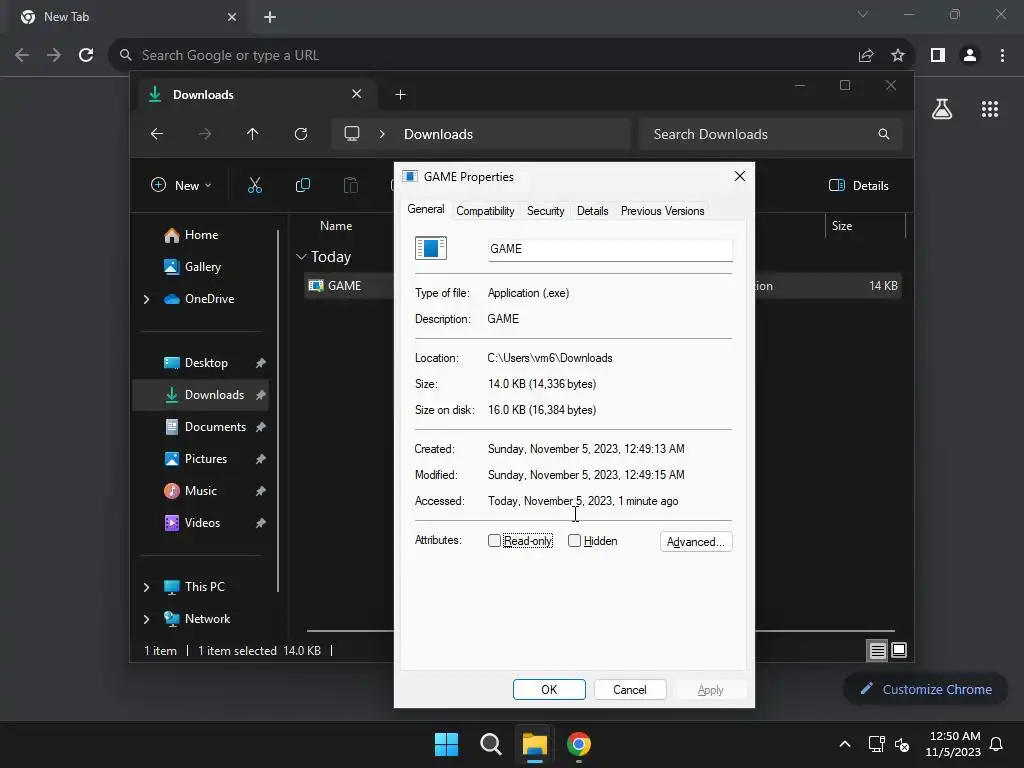Open Chrome tab search chevron
Screen dimensions: 1024x768
click(x=863, y=14)
